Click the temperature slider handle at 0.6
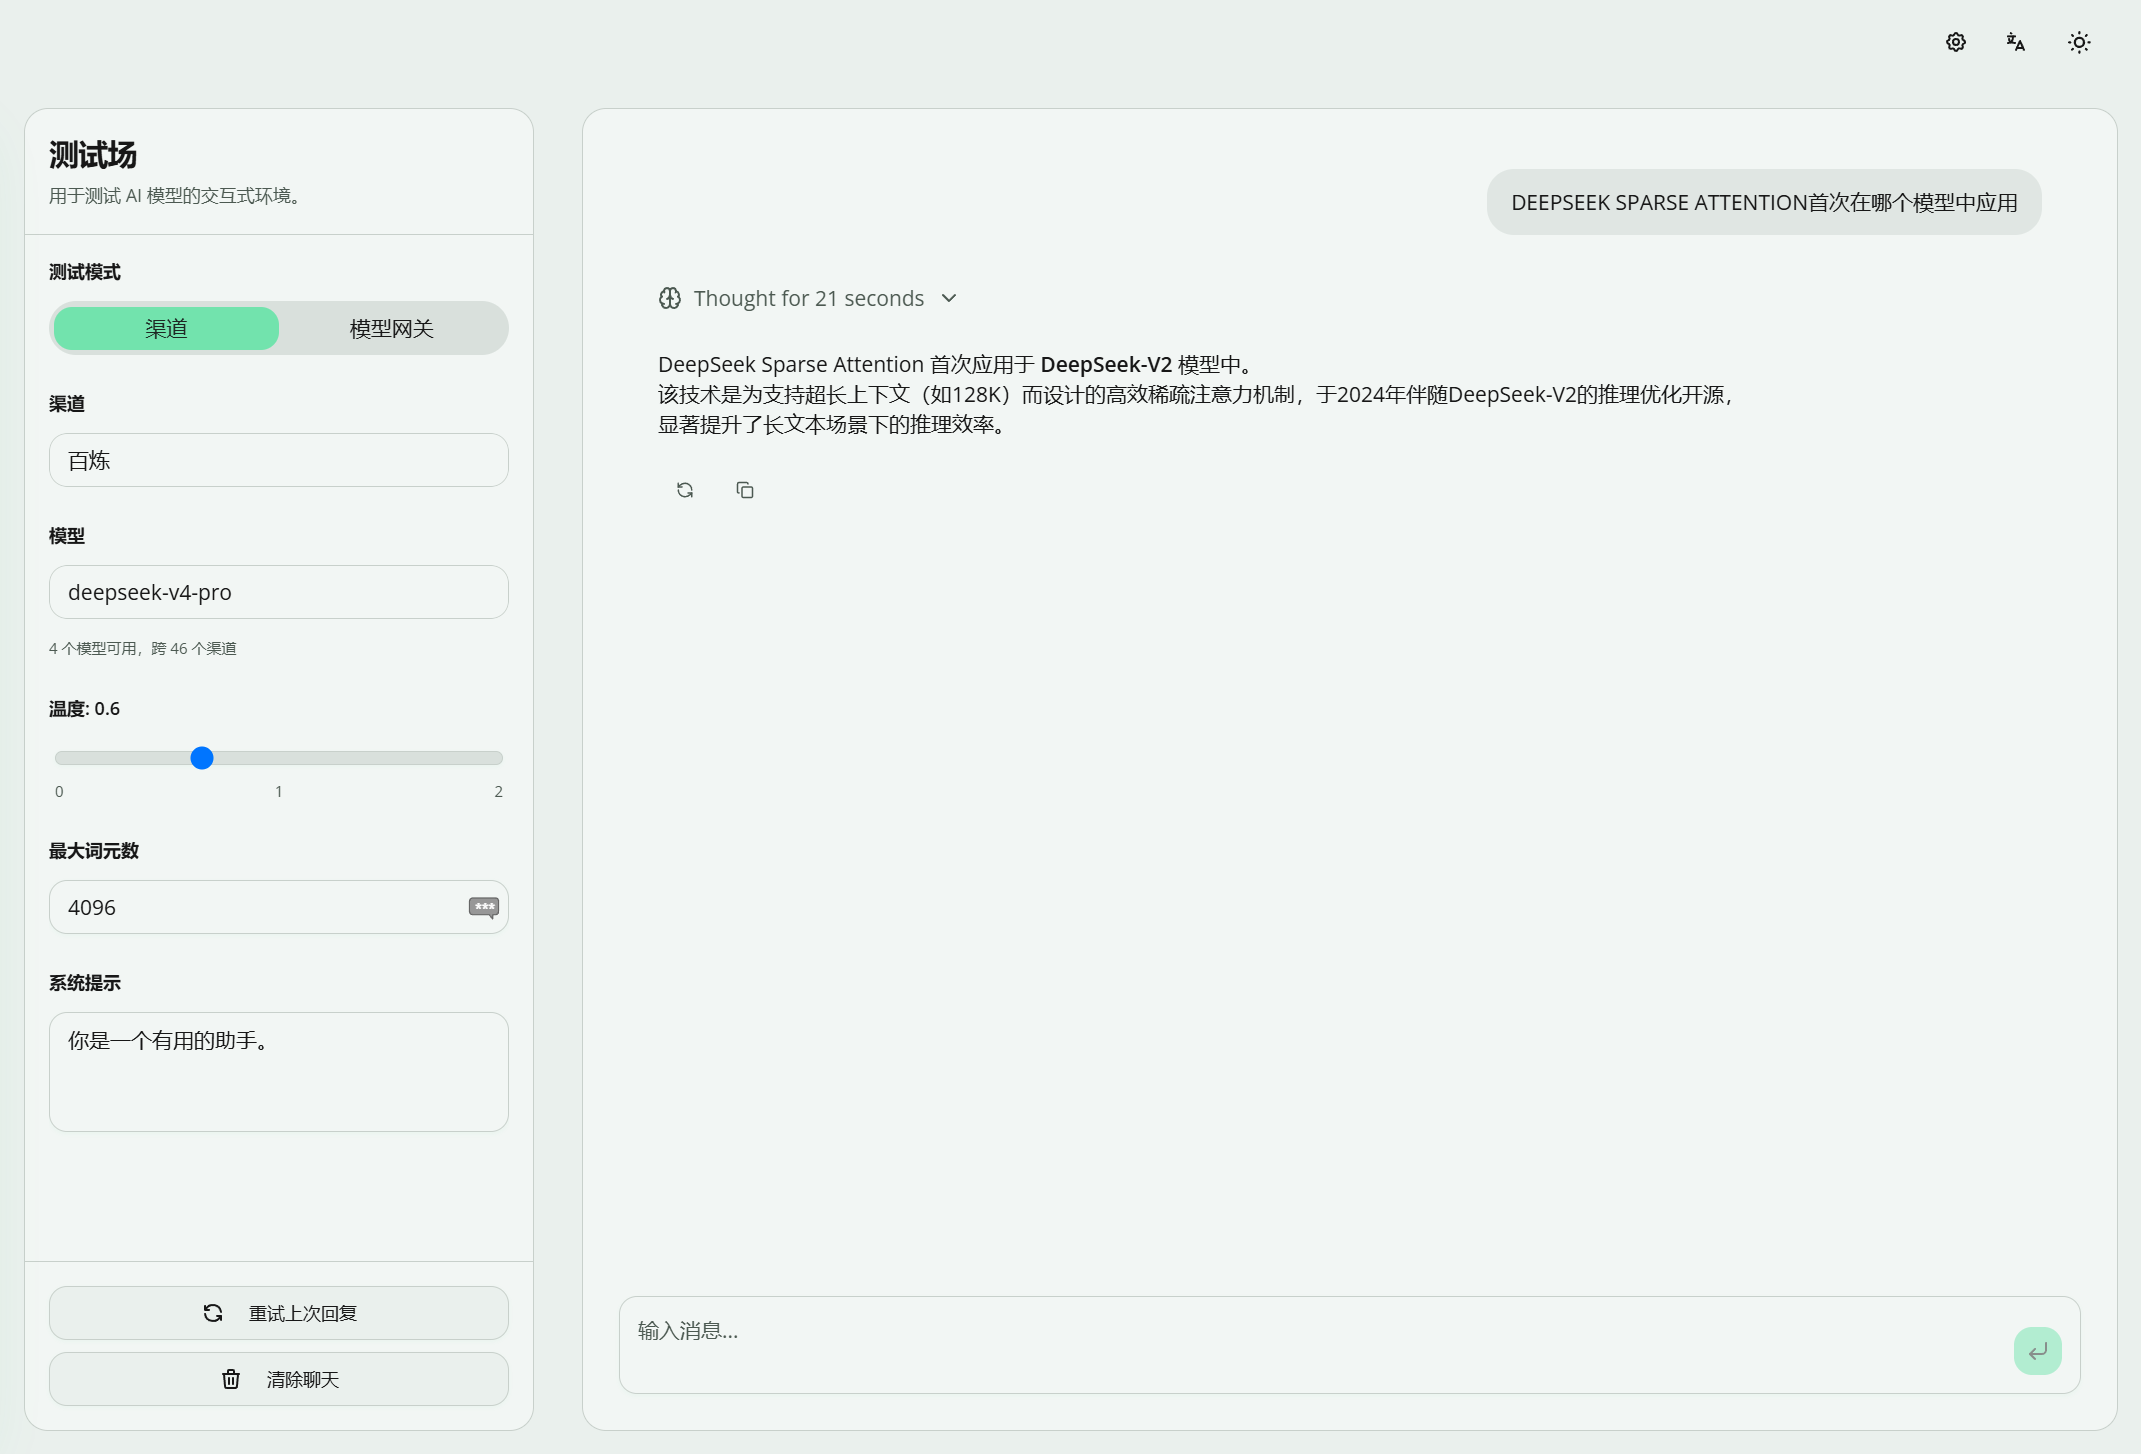 [202, 758]
